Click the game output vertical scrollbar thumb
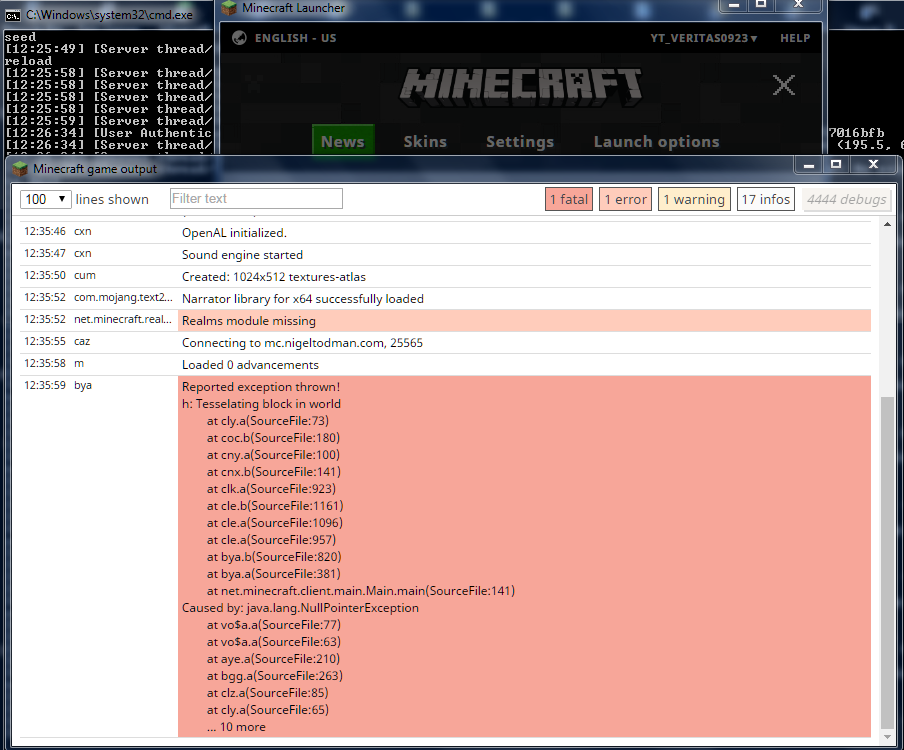The width and height of the screenshot is (904, 750). point(887,563)
